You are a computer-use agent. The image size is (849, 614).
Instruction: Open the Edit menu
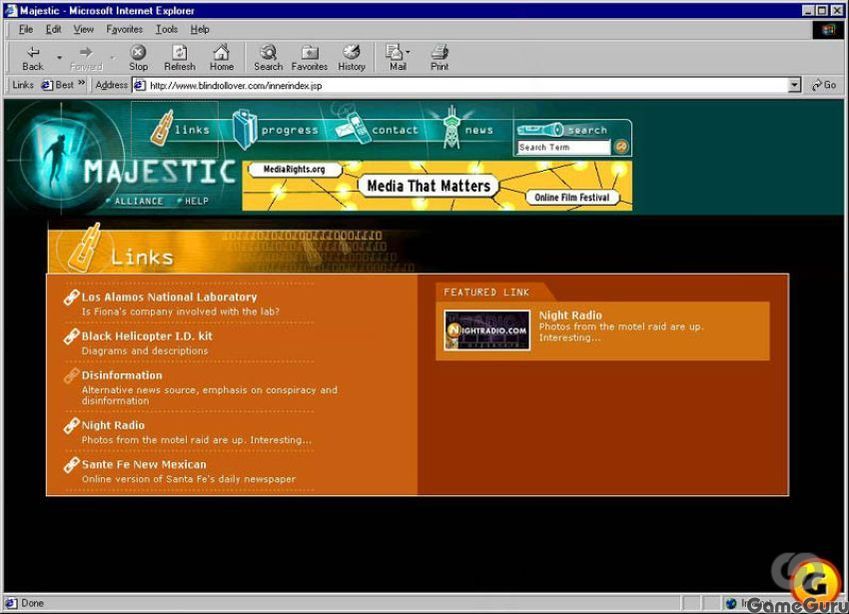point(53,29)
